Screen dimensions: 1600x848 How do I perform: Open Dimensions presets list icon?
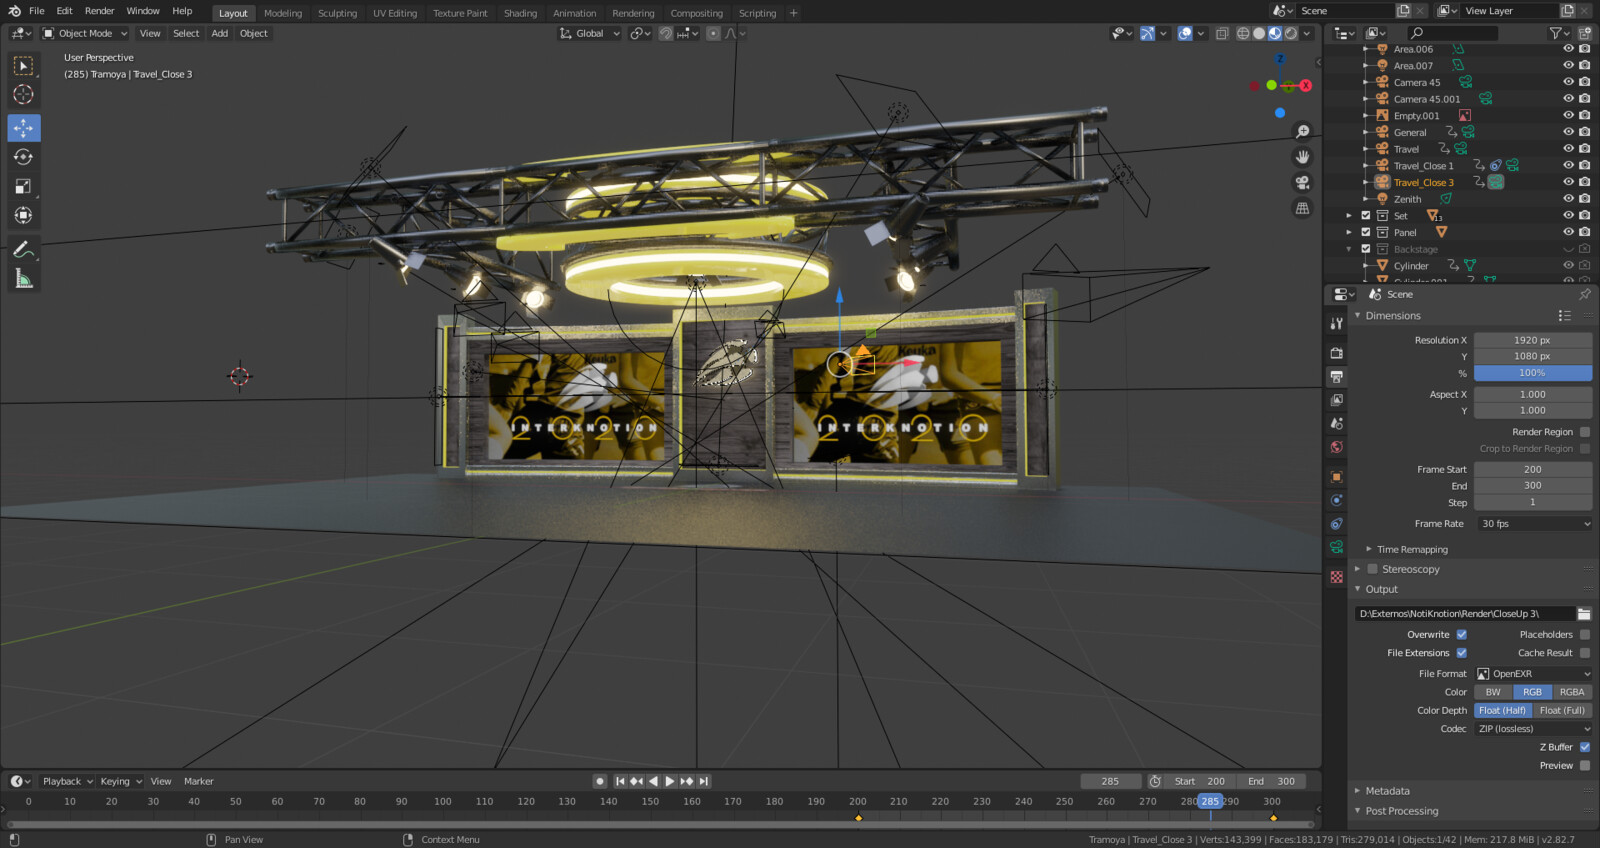1565,316
